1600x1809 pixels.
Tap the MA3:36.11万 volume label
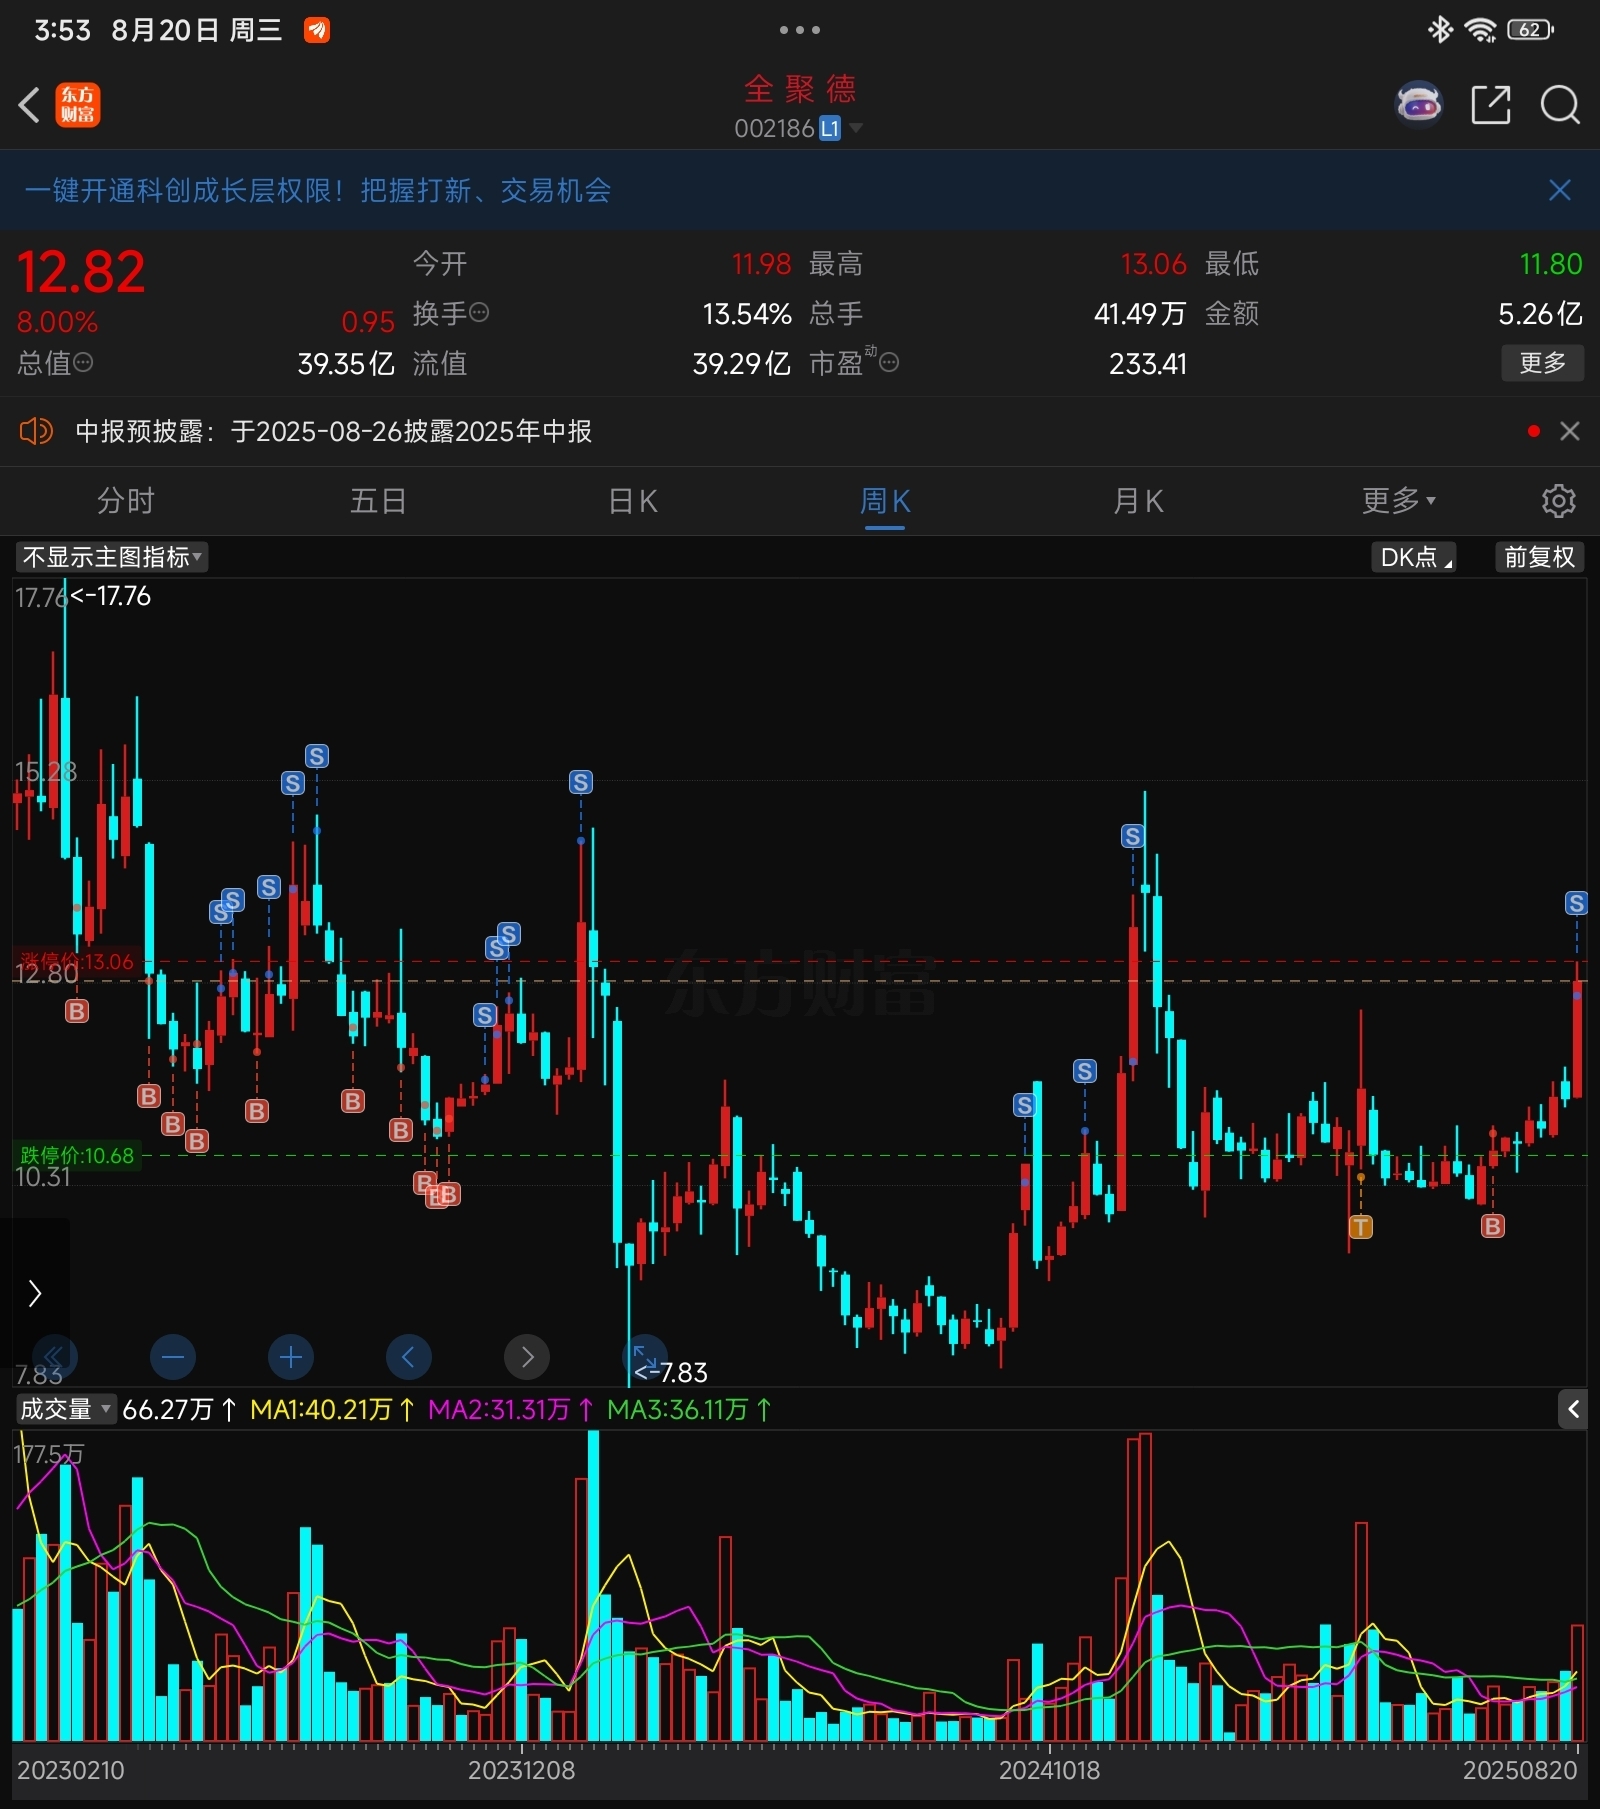click(x=689, y=1409)
